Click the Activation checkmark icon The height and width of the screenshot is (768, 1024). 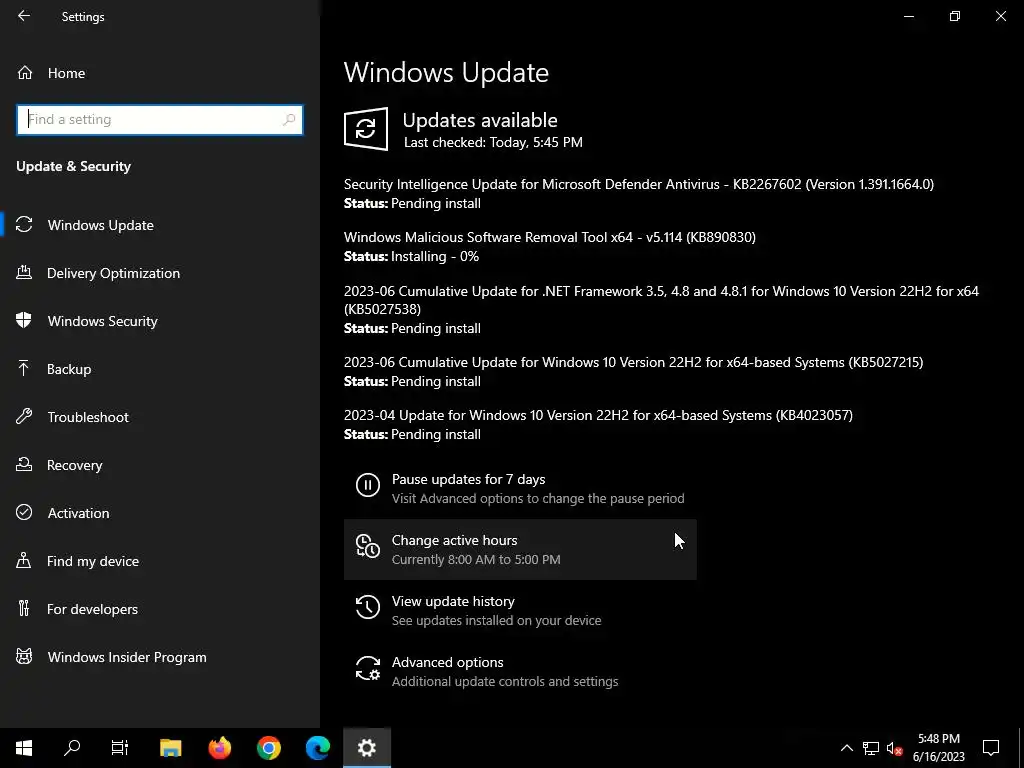click(24, 513)
